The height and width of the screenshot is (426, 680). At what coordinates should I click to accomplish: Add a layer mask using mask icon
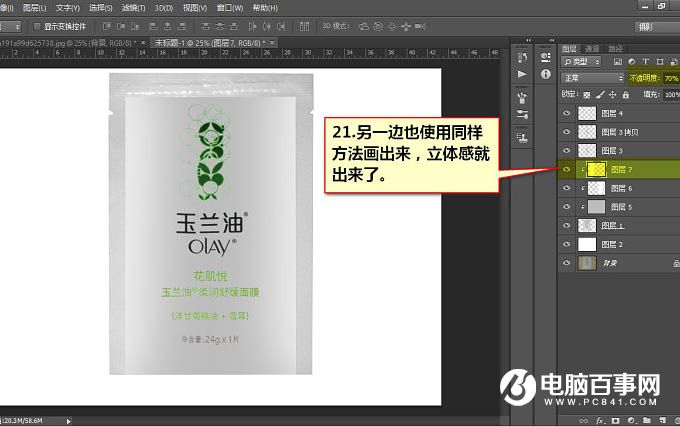tap(615, 420)
